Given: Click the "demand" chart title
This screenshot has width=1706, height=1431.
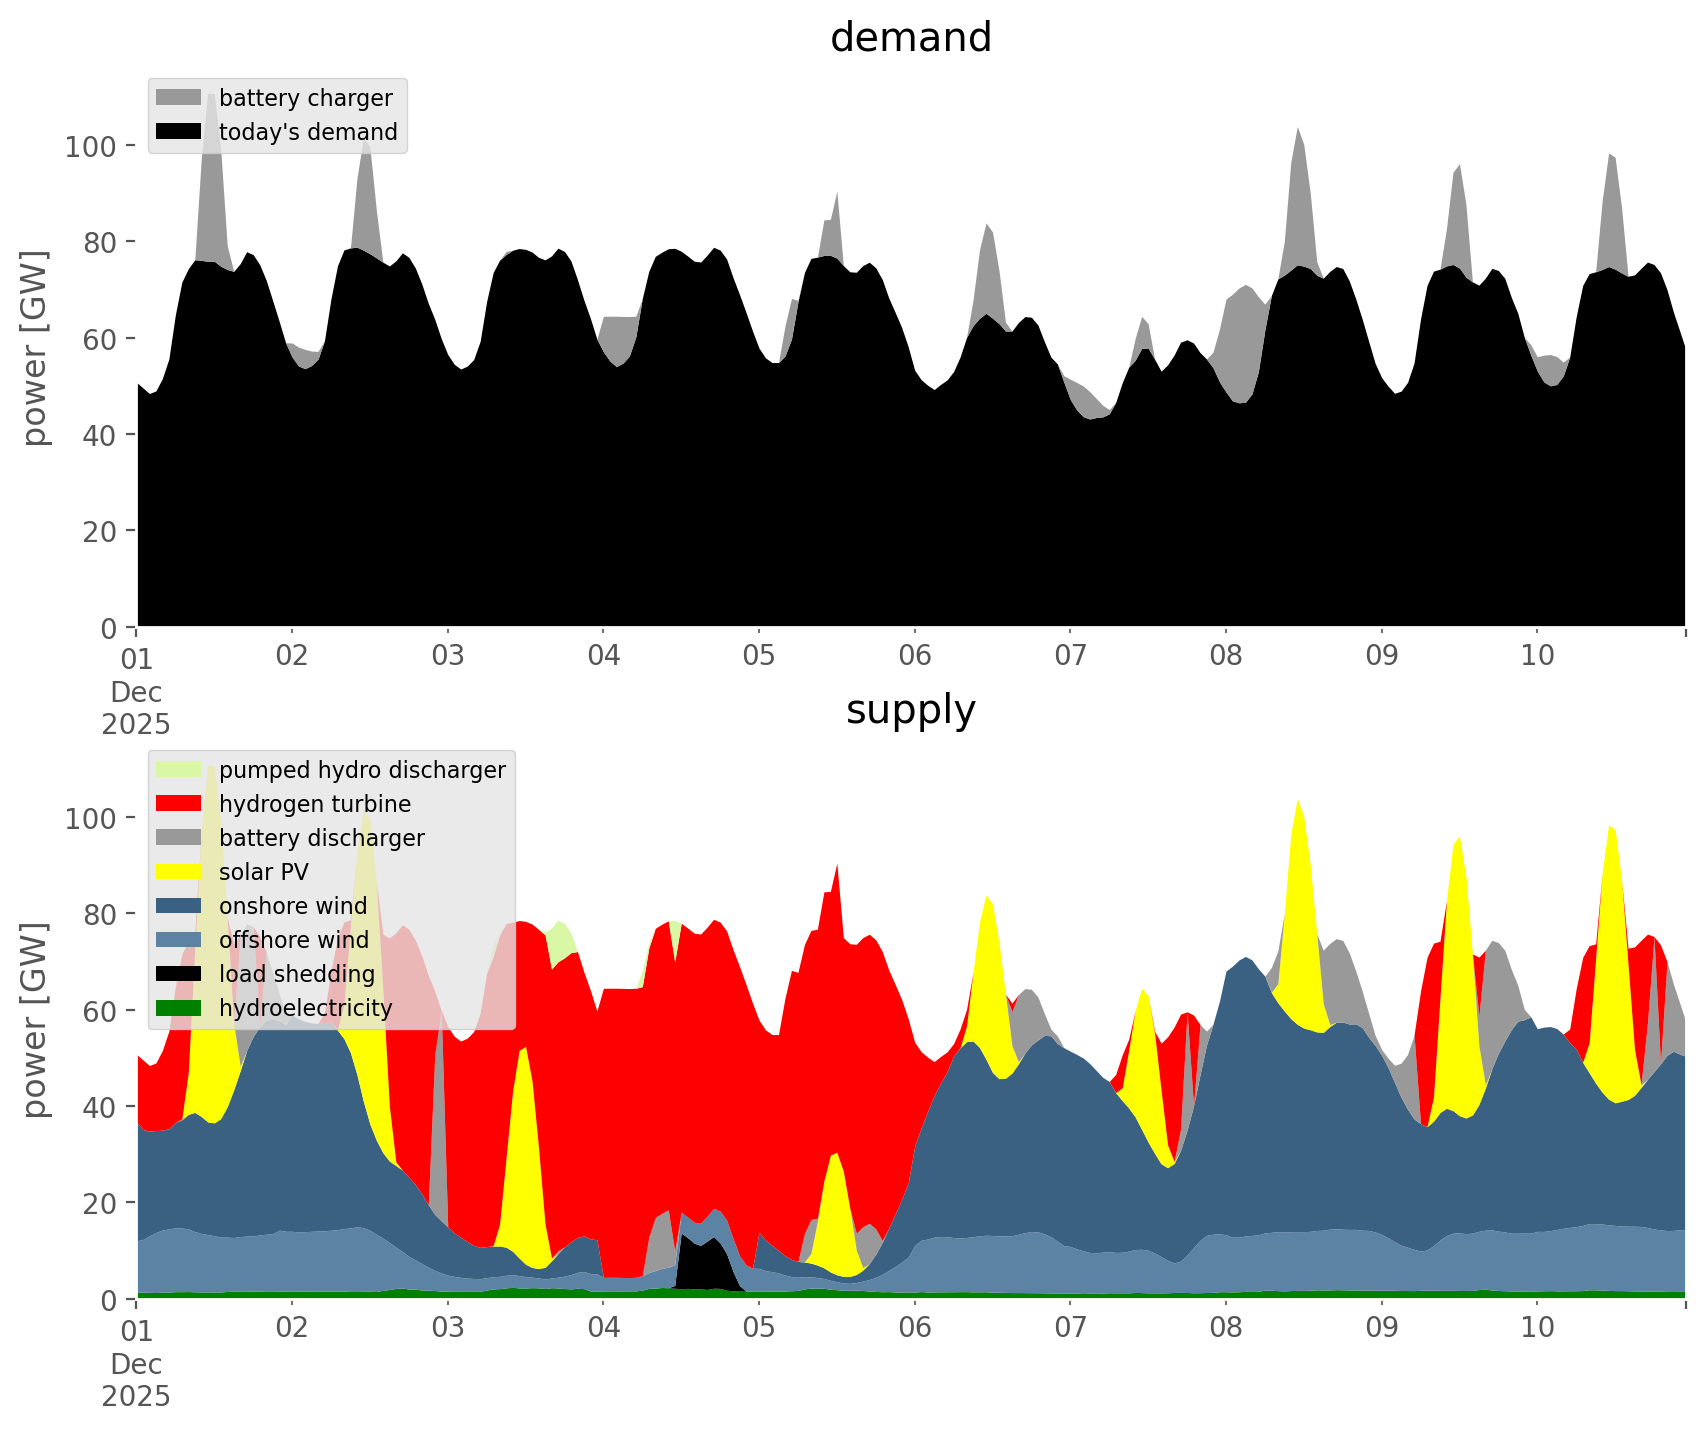Looking at the screenshot, I should pyautogui.click(x=910, y=38).
